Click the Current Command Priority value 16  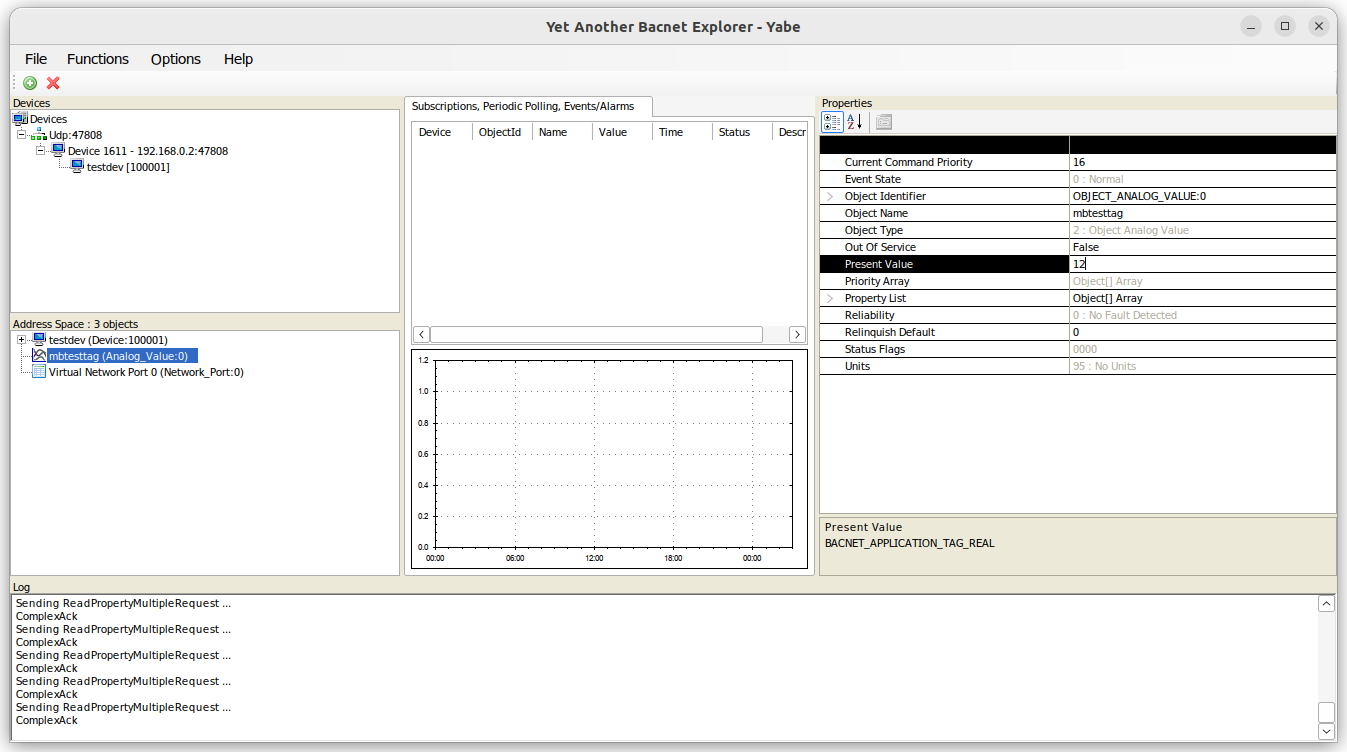(1078, 162)
